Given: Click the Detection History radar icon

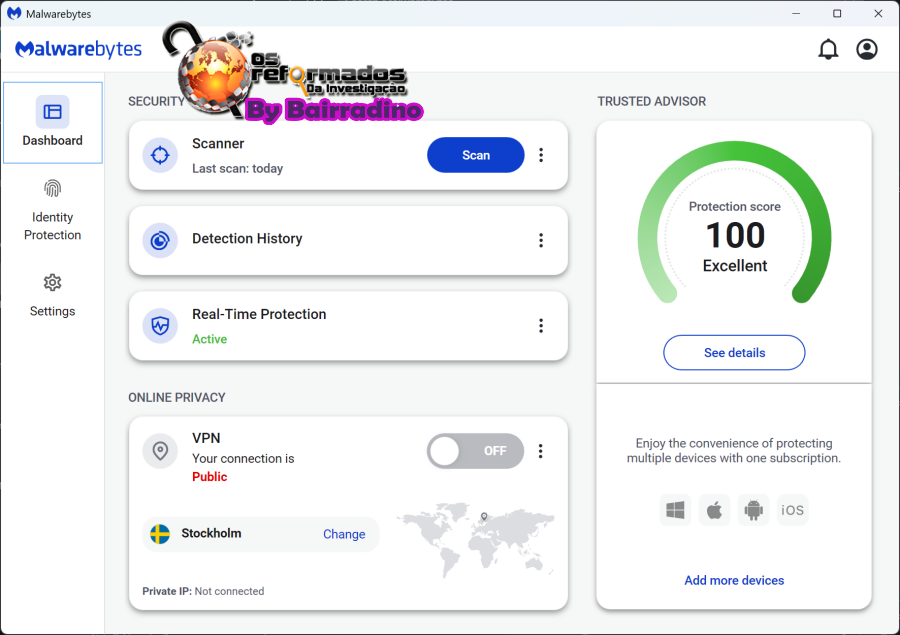Looking at the screenshot, I should (x=160, y=241).
